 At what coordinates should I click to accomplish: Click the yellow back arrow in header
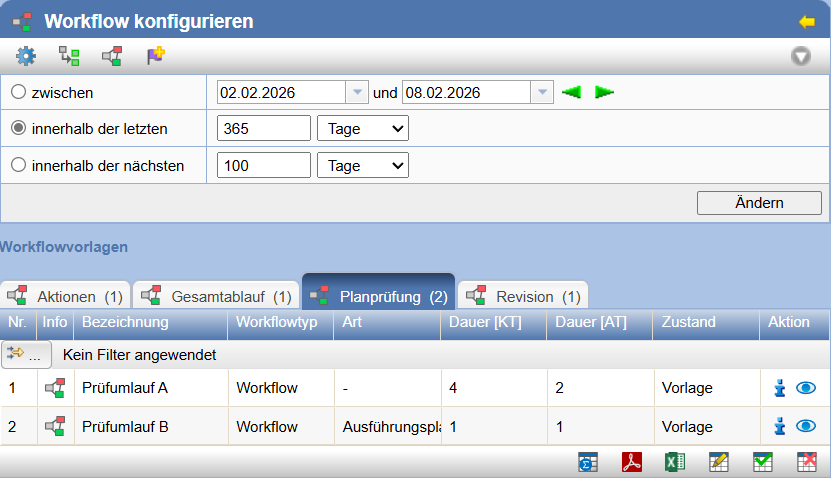point(807,21)
